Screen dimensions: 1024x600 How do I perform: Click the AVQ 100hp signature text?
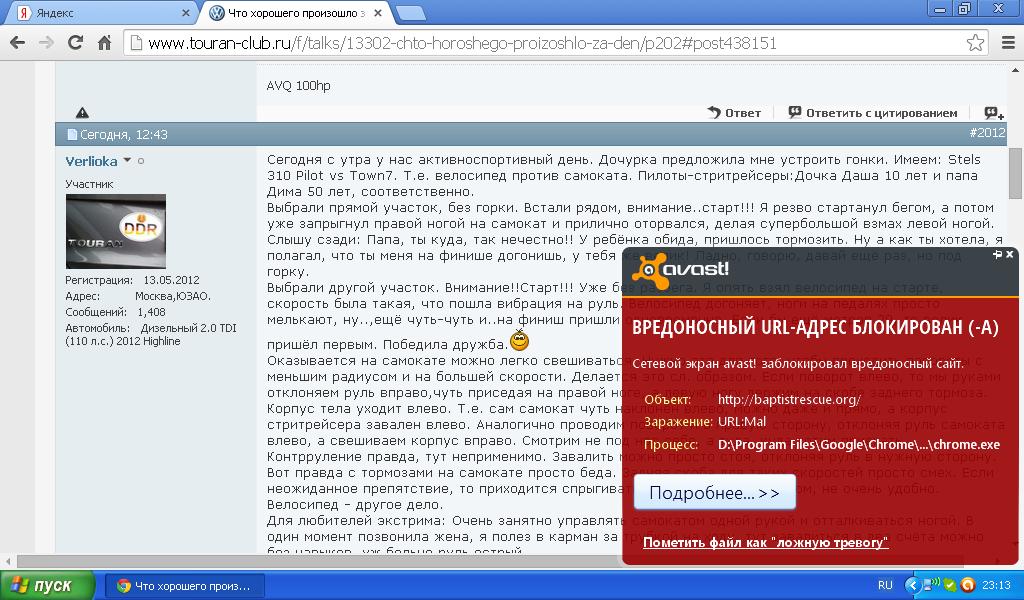[x=298, y=86]
